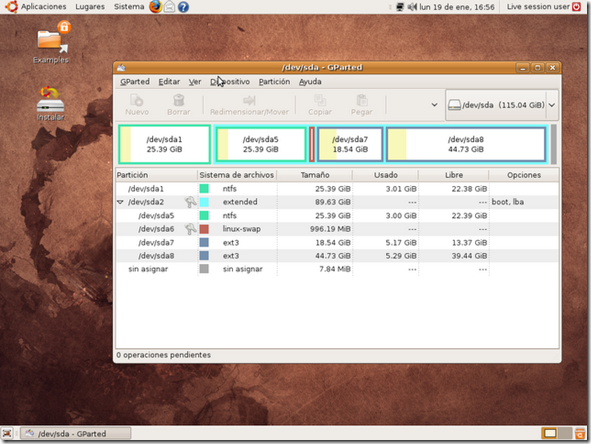591x444 pixels.
Task: Click the 39.44 GiB free value
Action: pyautogui.click(x=469, y=256)
